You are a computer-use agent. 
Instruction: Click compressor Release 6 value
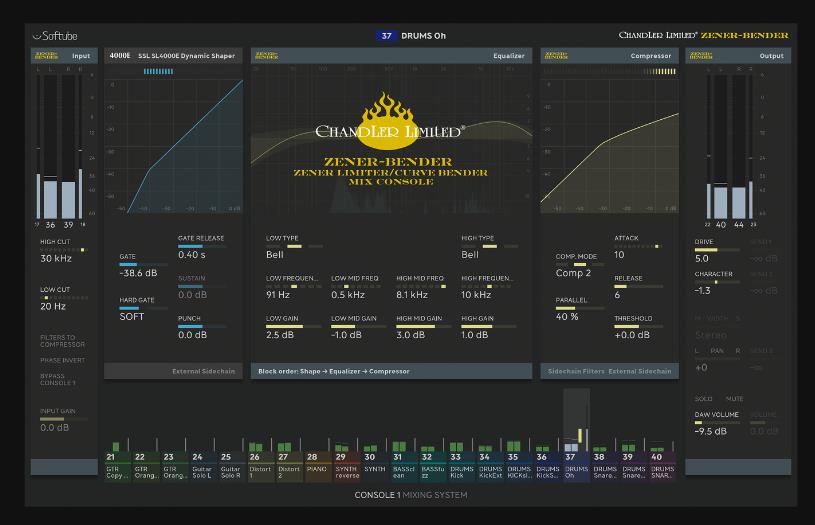(x=617, y=295)
